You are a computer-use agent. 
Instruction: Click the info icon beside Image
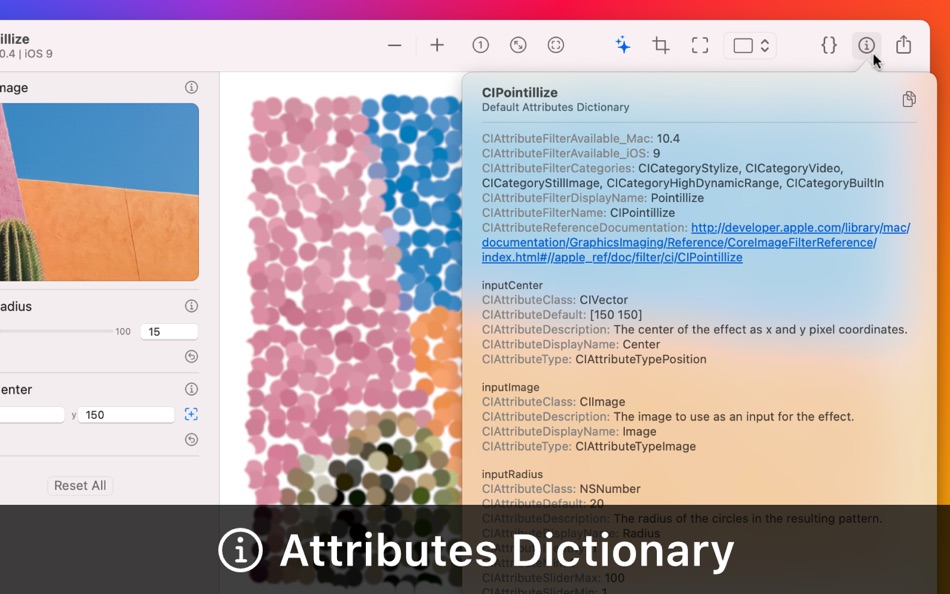click(x=191, y=88)
